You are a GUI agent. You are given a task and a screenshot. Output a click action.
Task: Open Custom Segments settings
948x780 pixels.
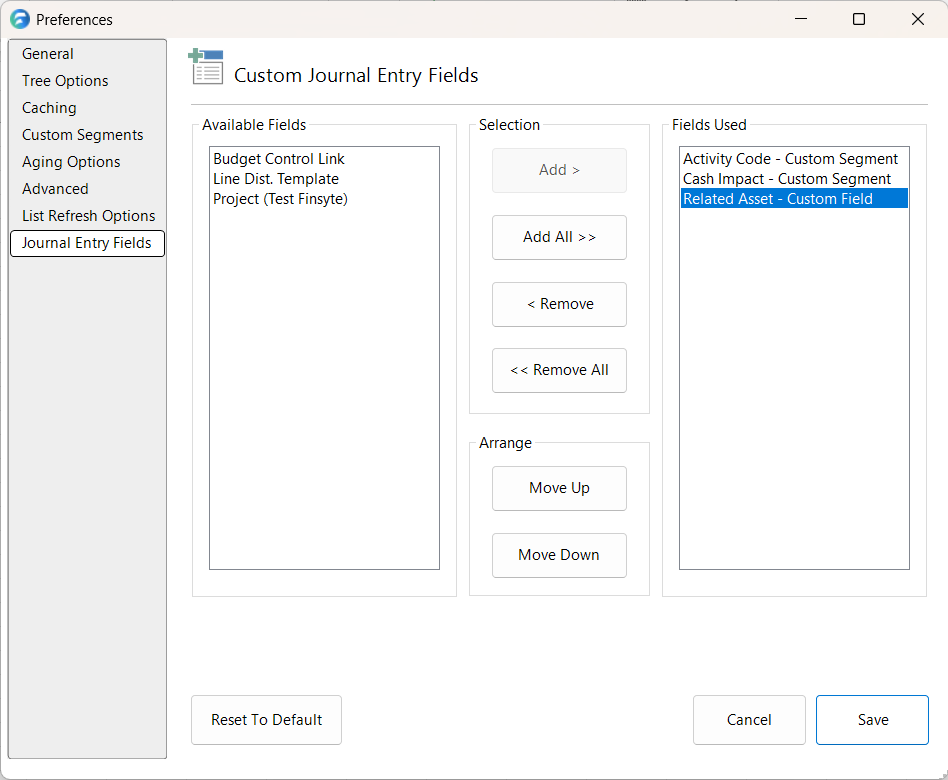point(82,135)
